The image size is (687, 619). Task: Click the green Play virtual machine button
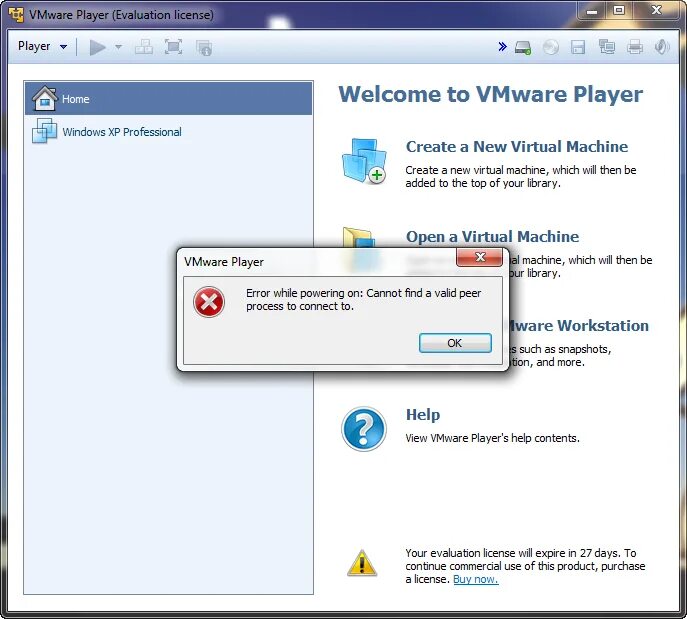[x=97, y=47]
